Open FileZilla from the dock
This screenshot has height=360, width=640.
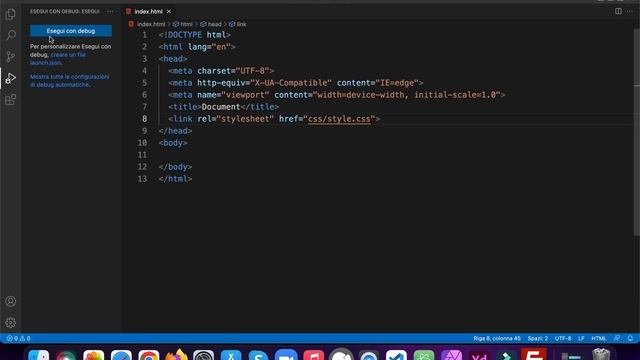point(533,354)
